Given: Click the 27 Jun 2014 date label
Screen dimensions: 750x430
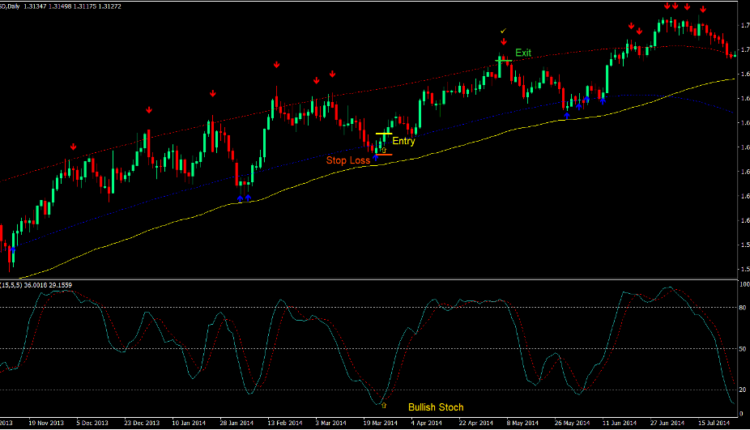Looking at the screenshot, I should point(663,423).
